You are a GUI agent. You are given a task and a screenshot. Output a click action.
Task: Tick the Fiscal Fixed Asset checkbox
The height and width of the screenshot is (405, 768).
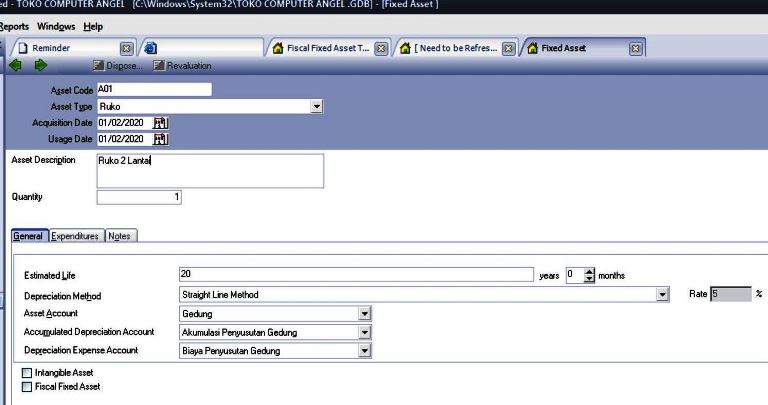point(27,386)
